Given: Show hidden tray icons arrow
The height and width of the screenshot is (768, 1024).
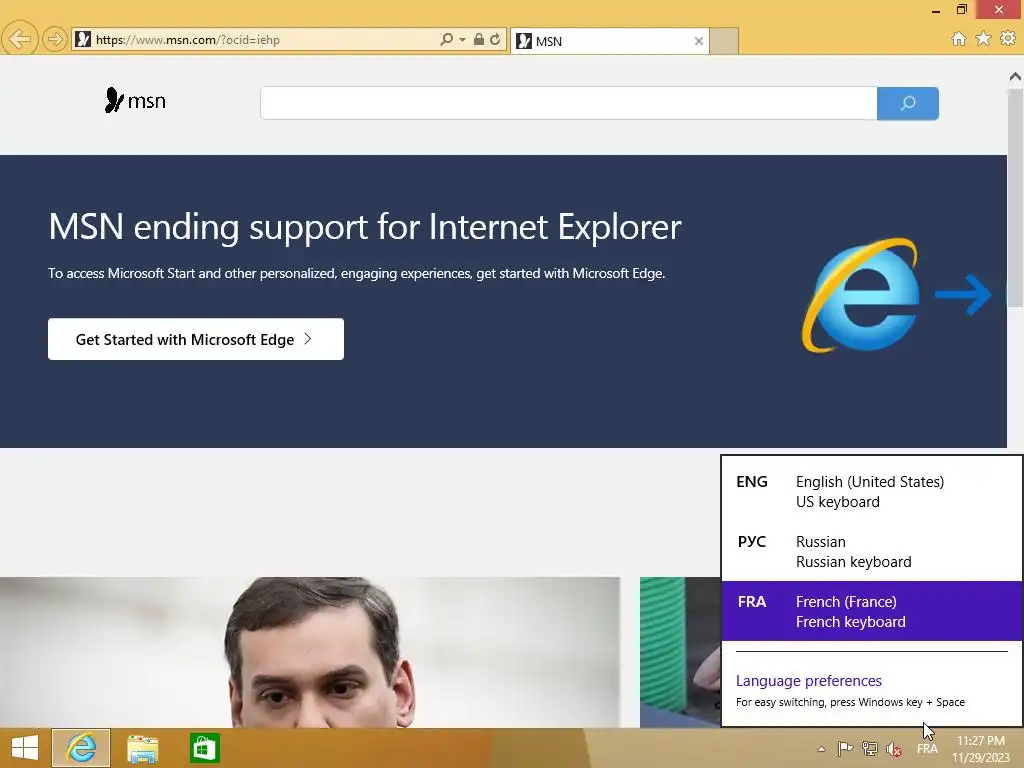Looking at the screenshot, I should 822,749.
